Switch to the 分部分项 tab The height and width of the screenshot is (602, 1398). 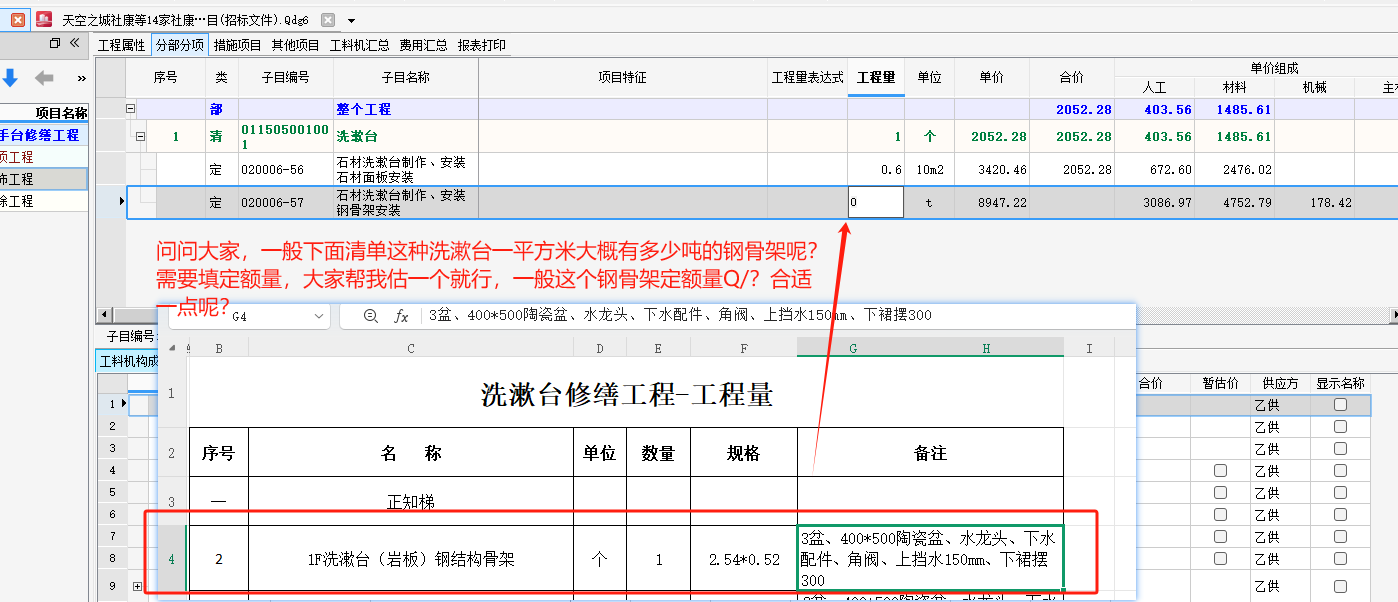pyautogui.click(x=180, y=45)
